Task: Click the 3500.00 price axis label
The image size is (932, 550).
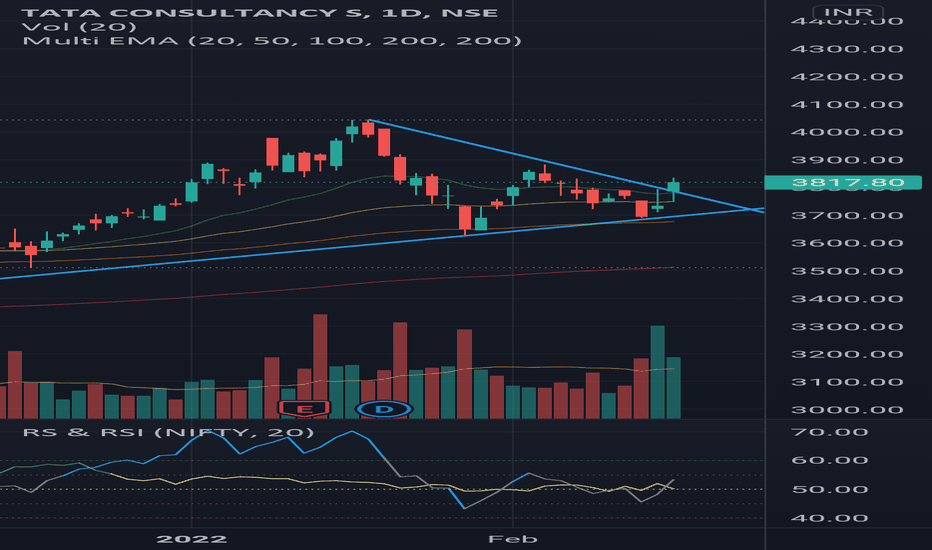Action: pos(847,271)
